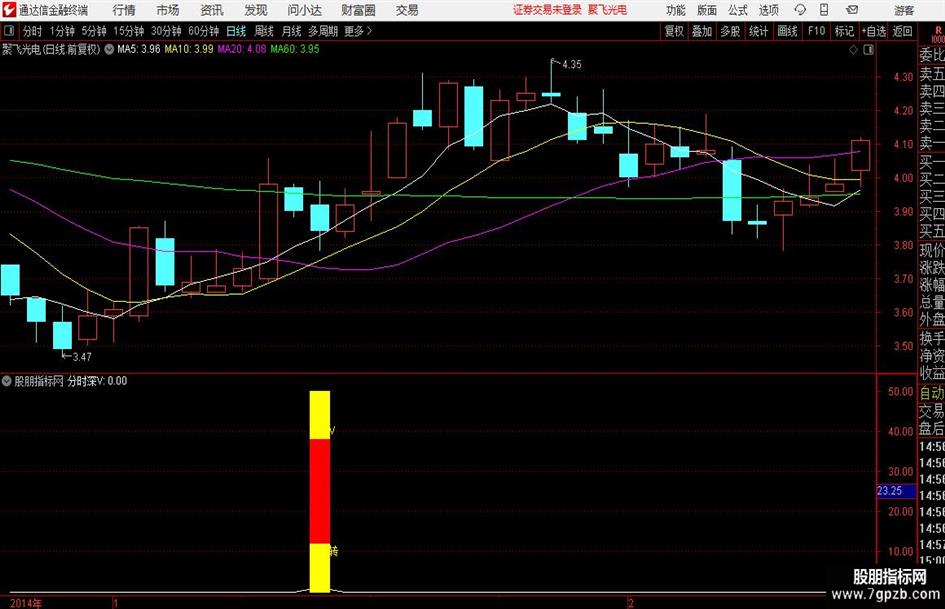Screen dimensions: 945x609
Task: Switch to the 60分钟 period tab
Action: (x=204, y=31)
